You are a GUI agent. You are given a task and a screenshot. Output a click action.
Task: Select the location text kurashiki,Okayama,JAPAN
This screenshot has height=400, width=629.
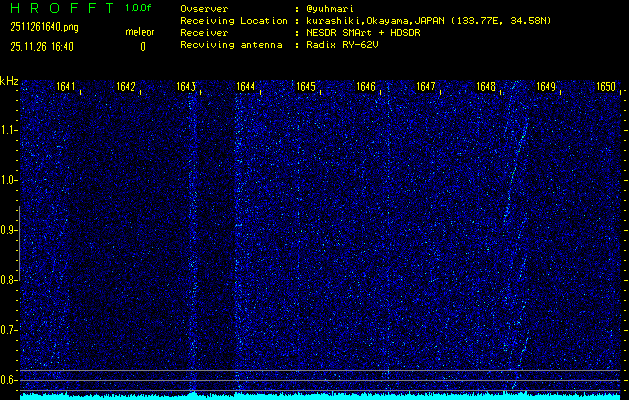pyautogui.click(x=375, y=21)
